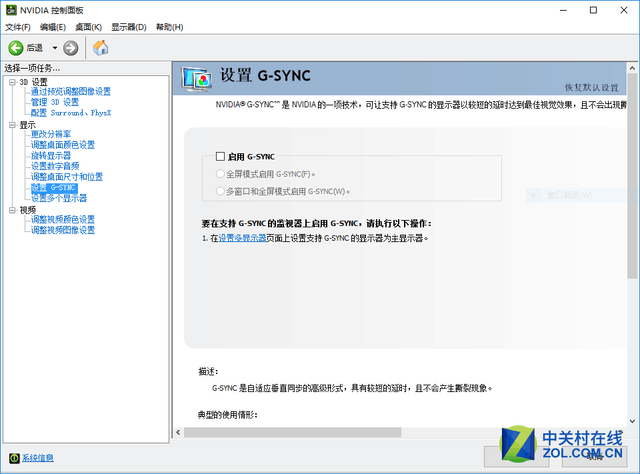Viewport: 640px width, 474px height.
Task: Click the system information icon
Action: (14, 458)
